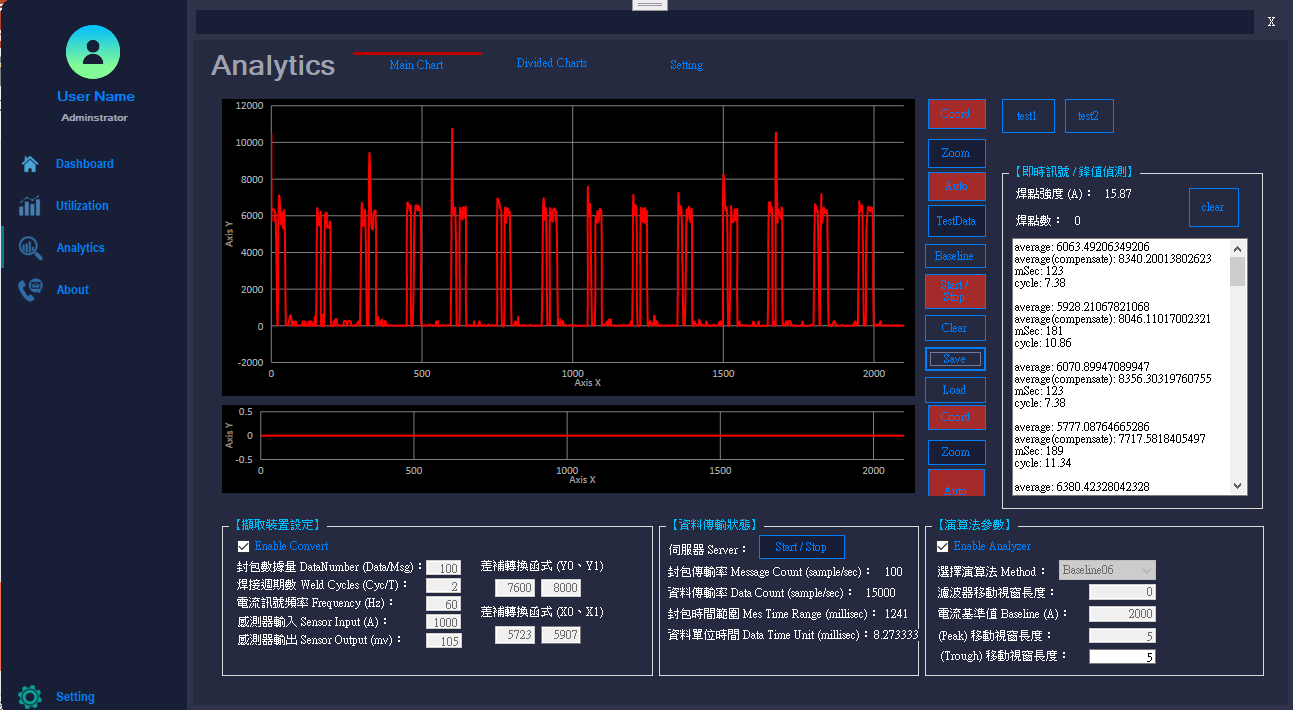Viewport: 1293px width, 710px height.
Task: Click the lower flat-line chart
Action: (568, 449)
